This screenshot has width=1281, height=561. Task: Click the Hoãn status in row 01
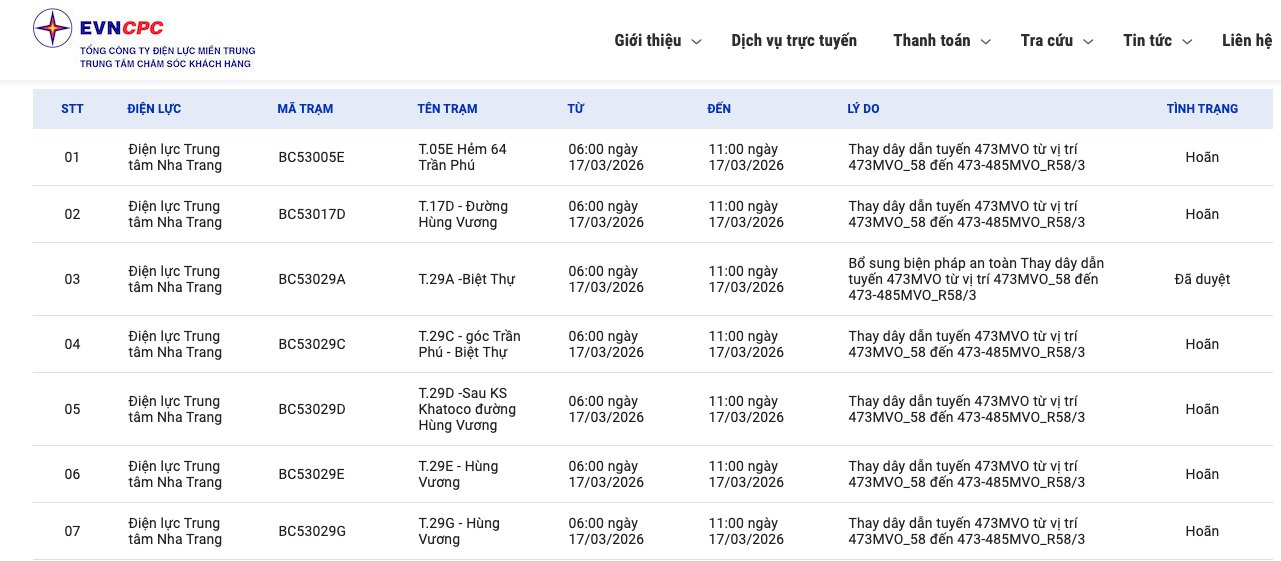pos(1202,157)
